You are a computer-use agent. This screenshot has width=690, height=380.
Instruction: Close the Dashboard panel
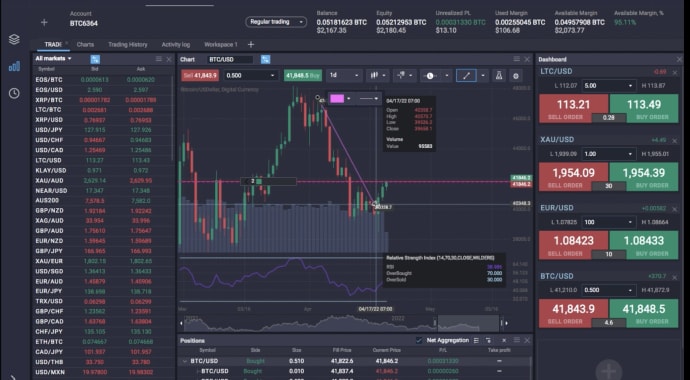tap(679, 59)
